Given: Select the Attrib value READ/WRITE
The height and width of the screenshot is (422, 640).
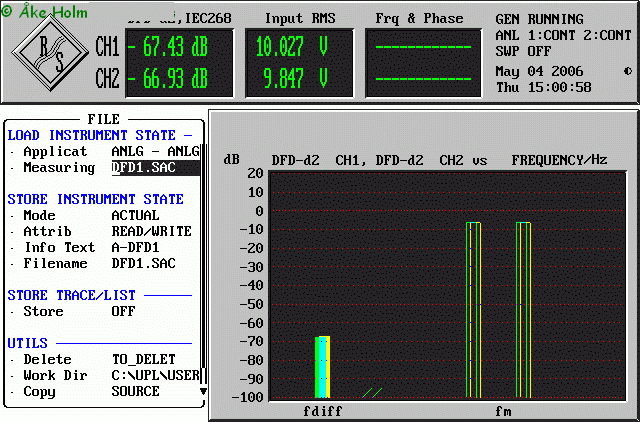Looking at the screenshot, I should [151, 231].
